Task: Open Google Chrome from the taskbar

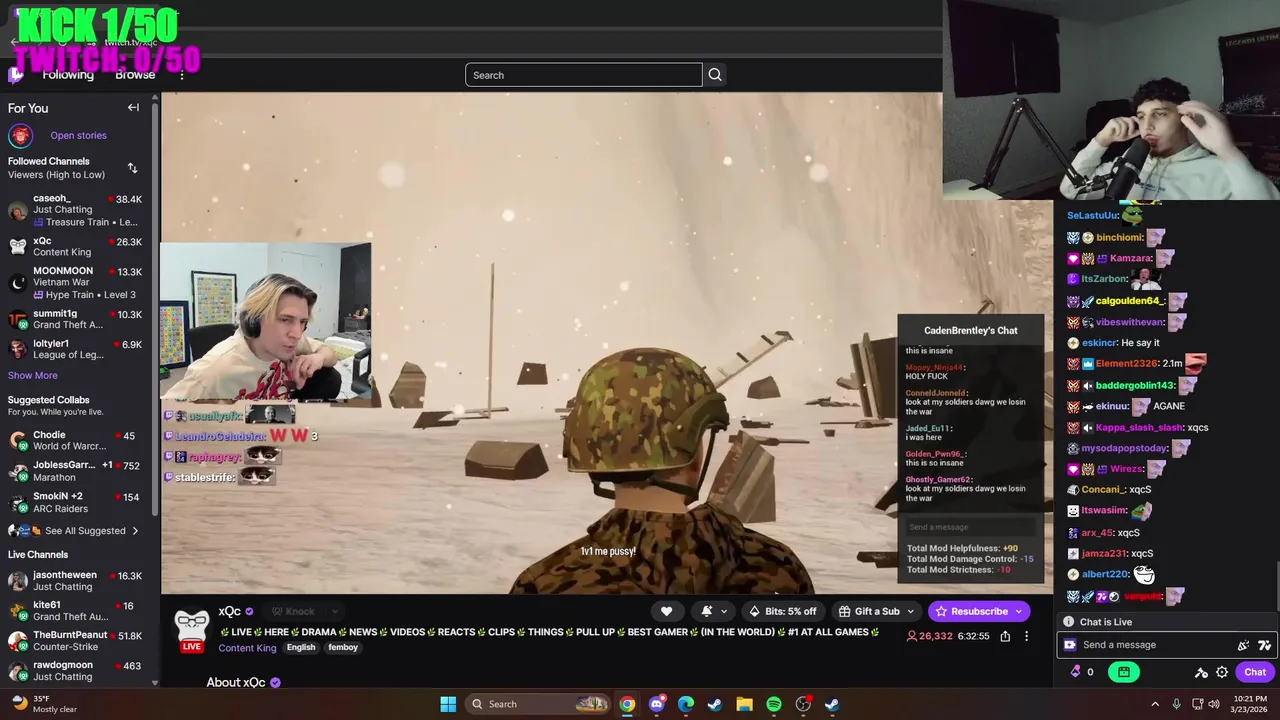Action: click(627, 704)
